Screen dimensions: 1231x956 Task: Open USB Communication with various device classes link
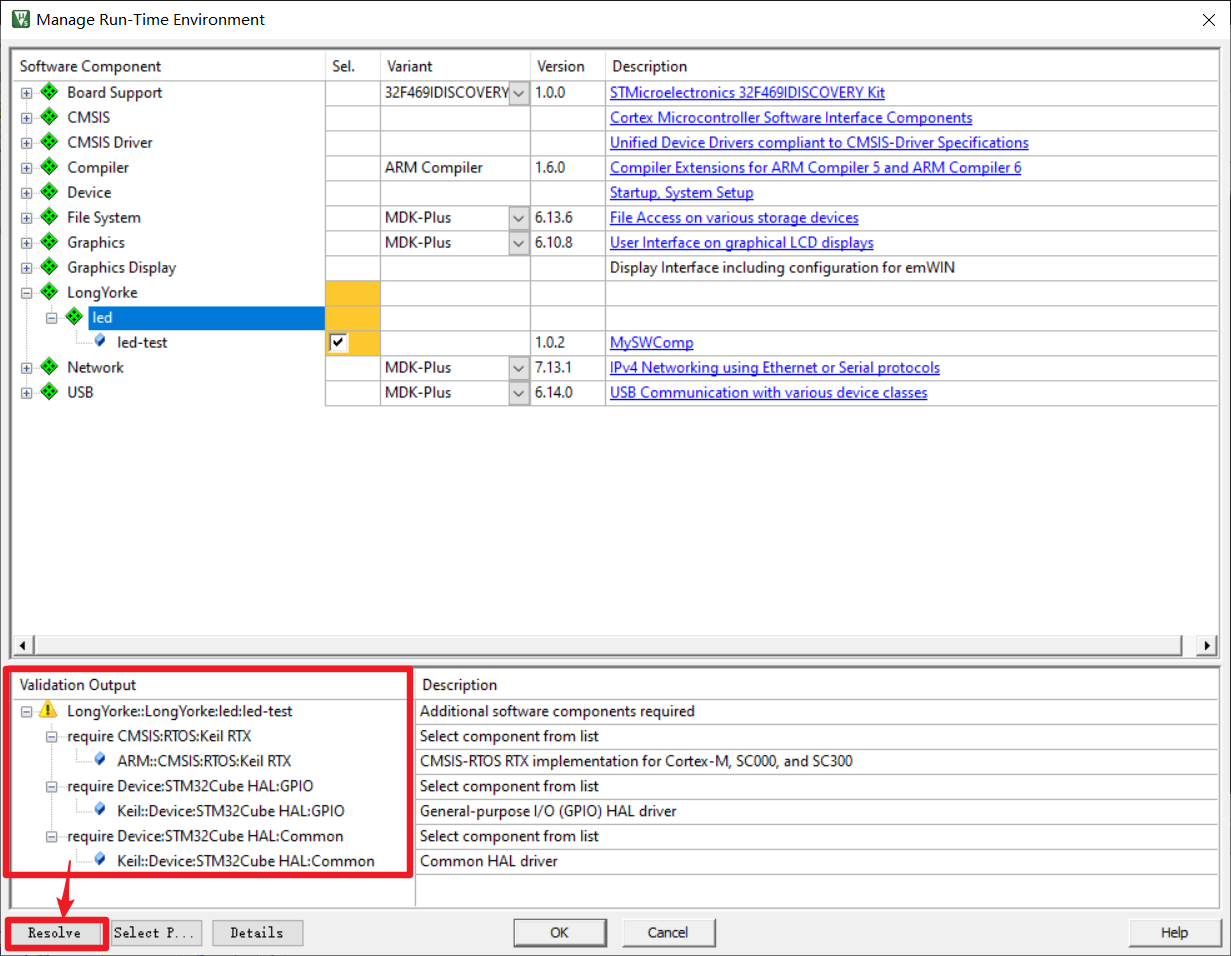(769, 392)
